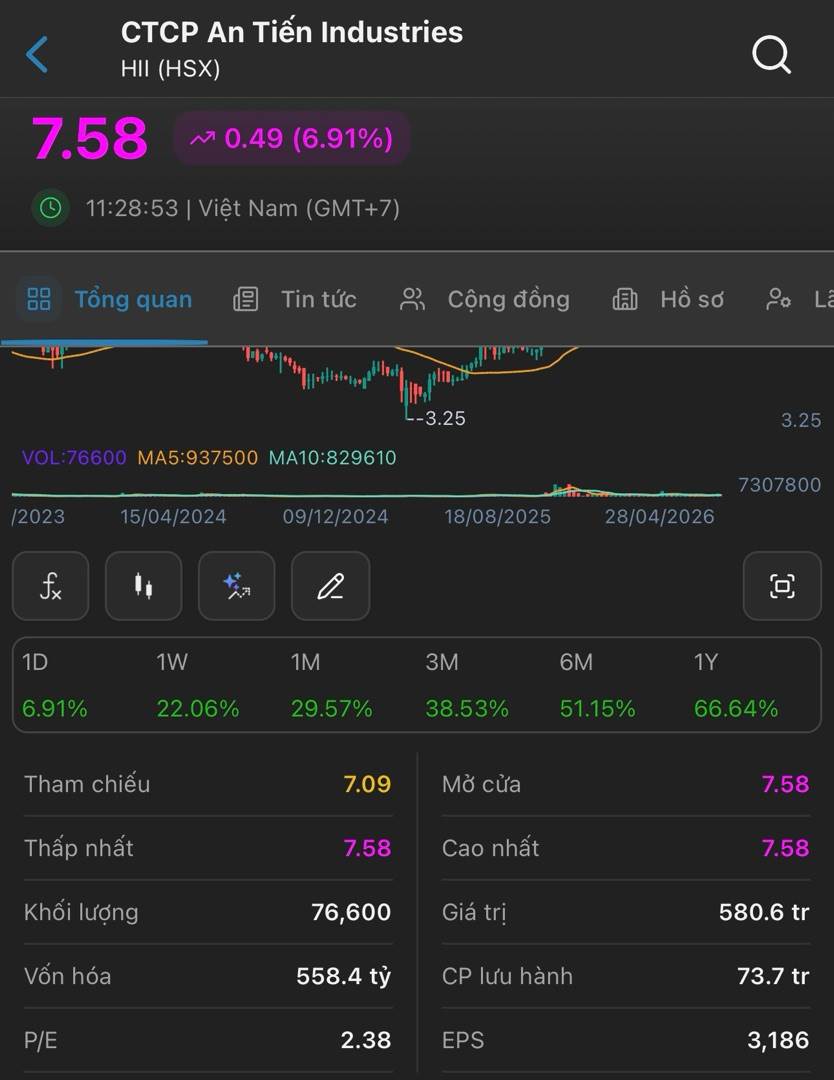Tap the 0.49 (6.91%) change badge
The height and width of the screenshot is (1080, 834).
291,138
